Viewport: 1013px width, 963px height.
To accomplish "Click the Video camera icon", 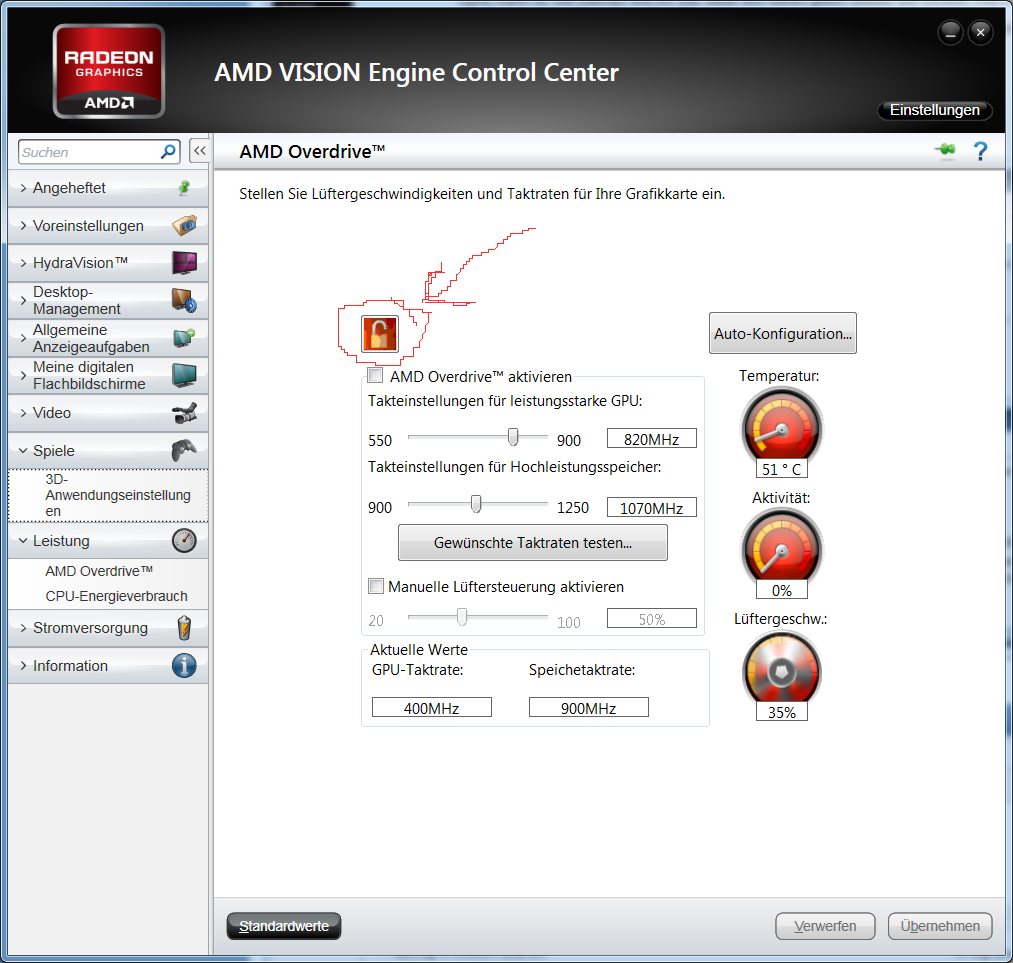I will point(184,413).
